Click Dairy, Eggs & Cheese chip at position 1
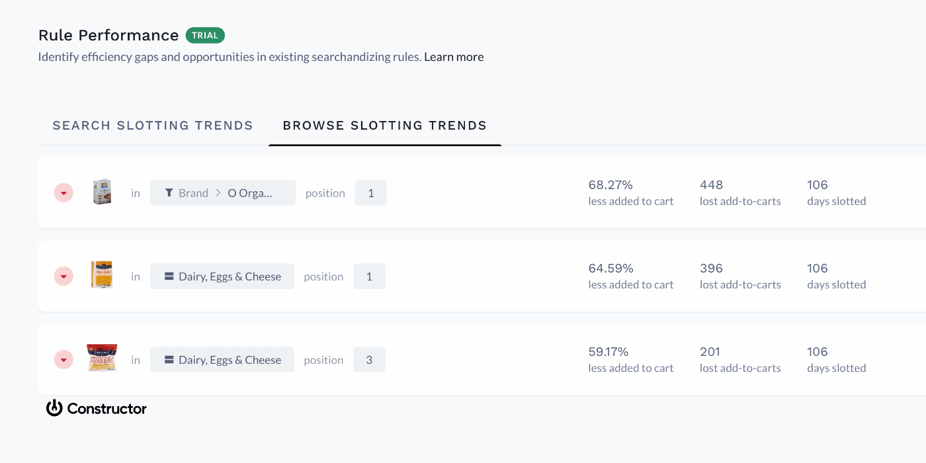Viewport: 926px width, 463px height. point(222,276)
